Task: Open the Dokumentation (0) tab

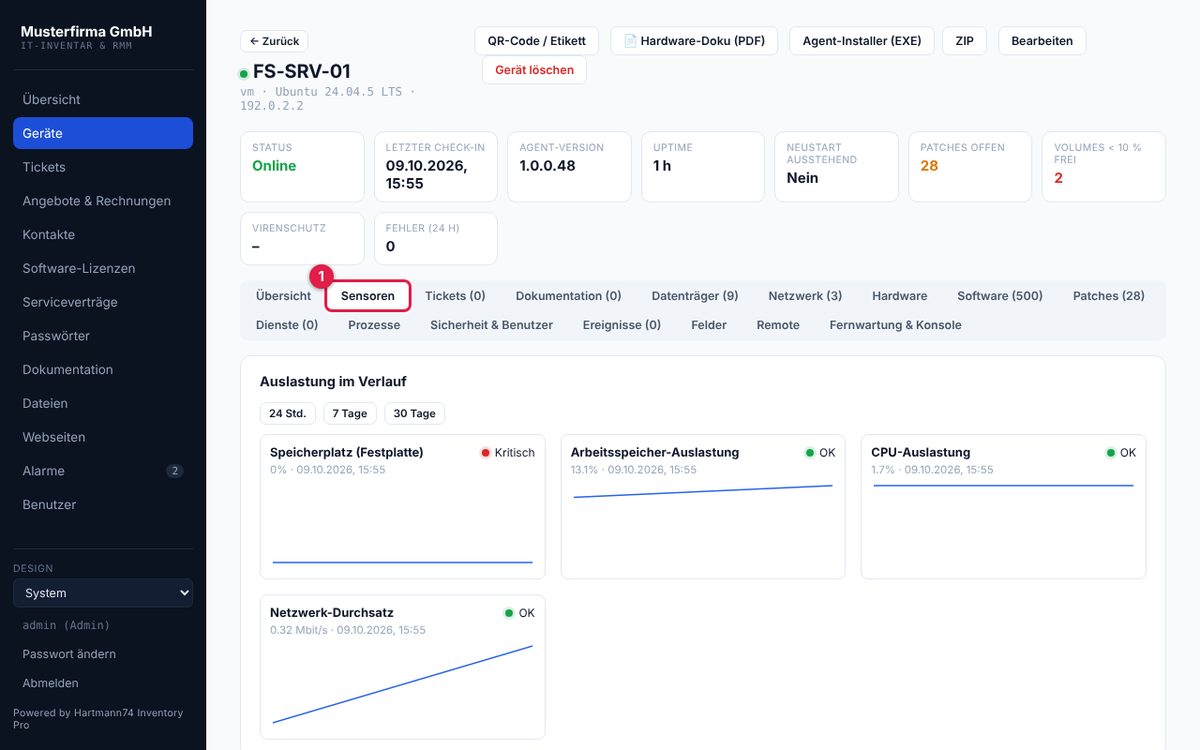Action: (x=569, y=296)
